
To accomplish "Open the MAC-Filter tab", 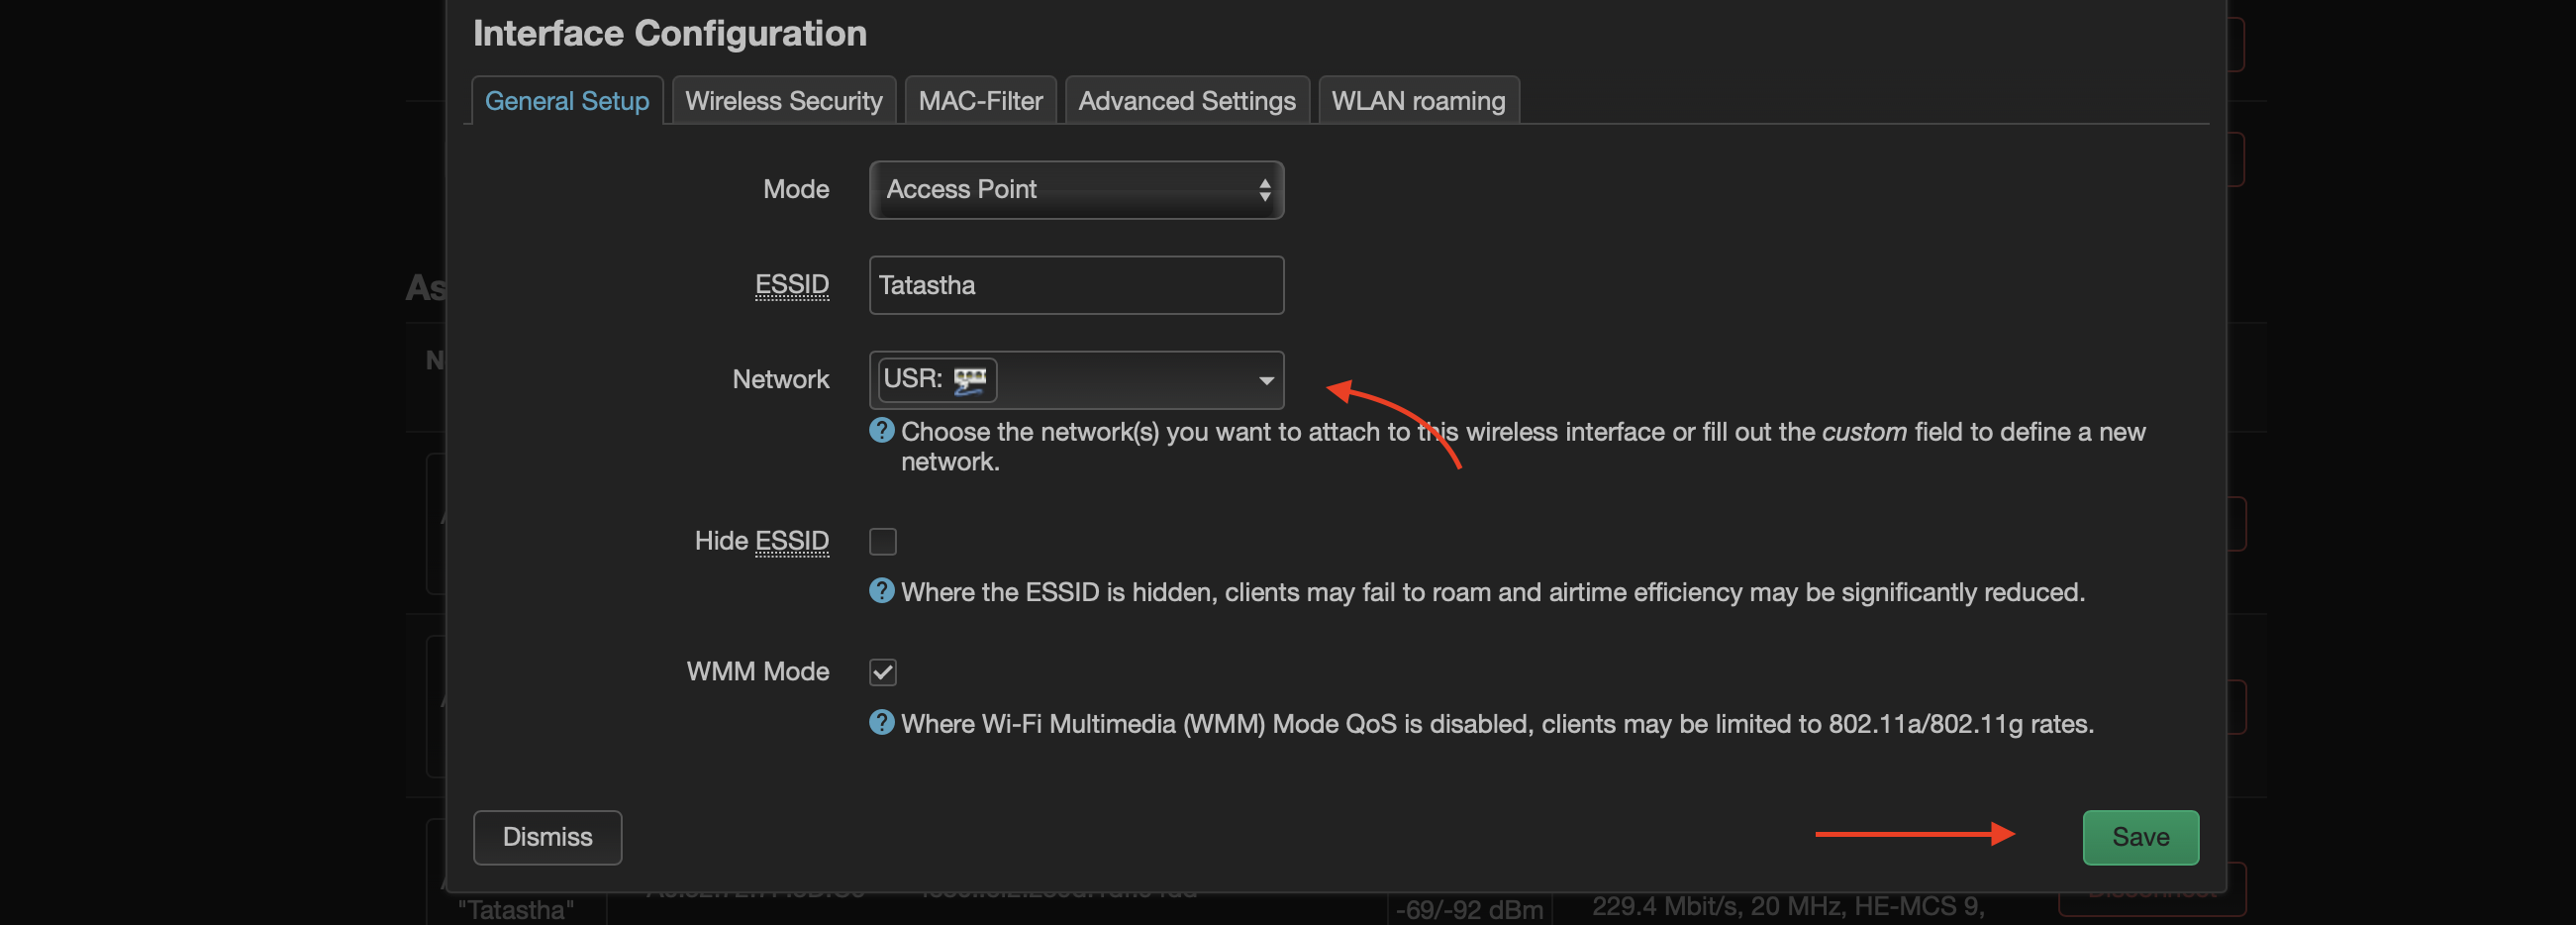I will coord(980,101).
